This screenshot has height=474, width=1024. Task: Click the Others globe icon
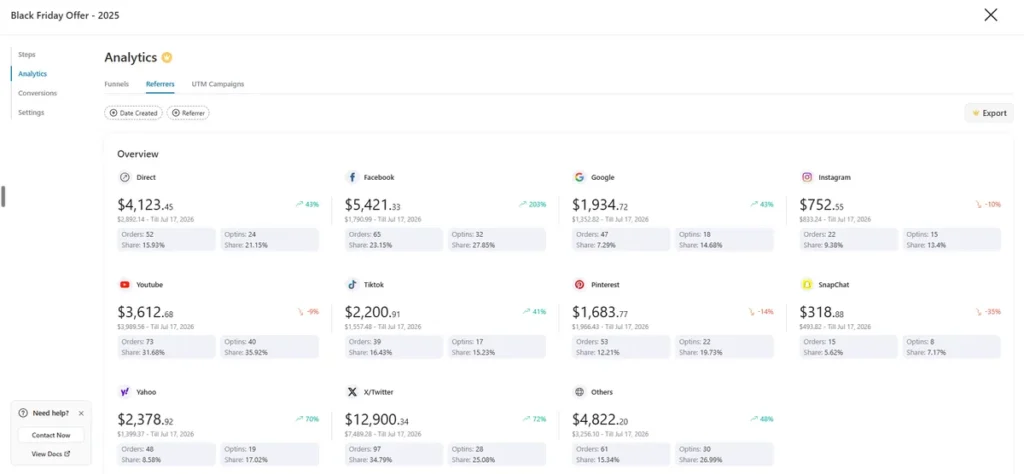click(579, 392)
